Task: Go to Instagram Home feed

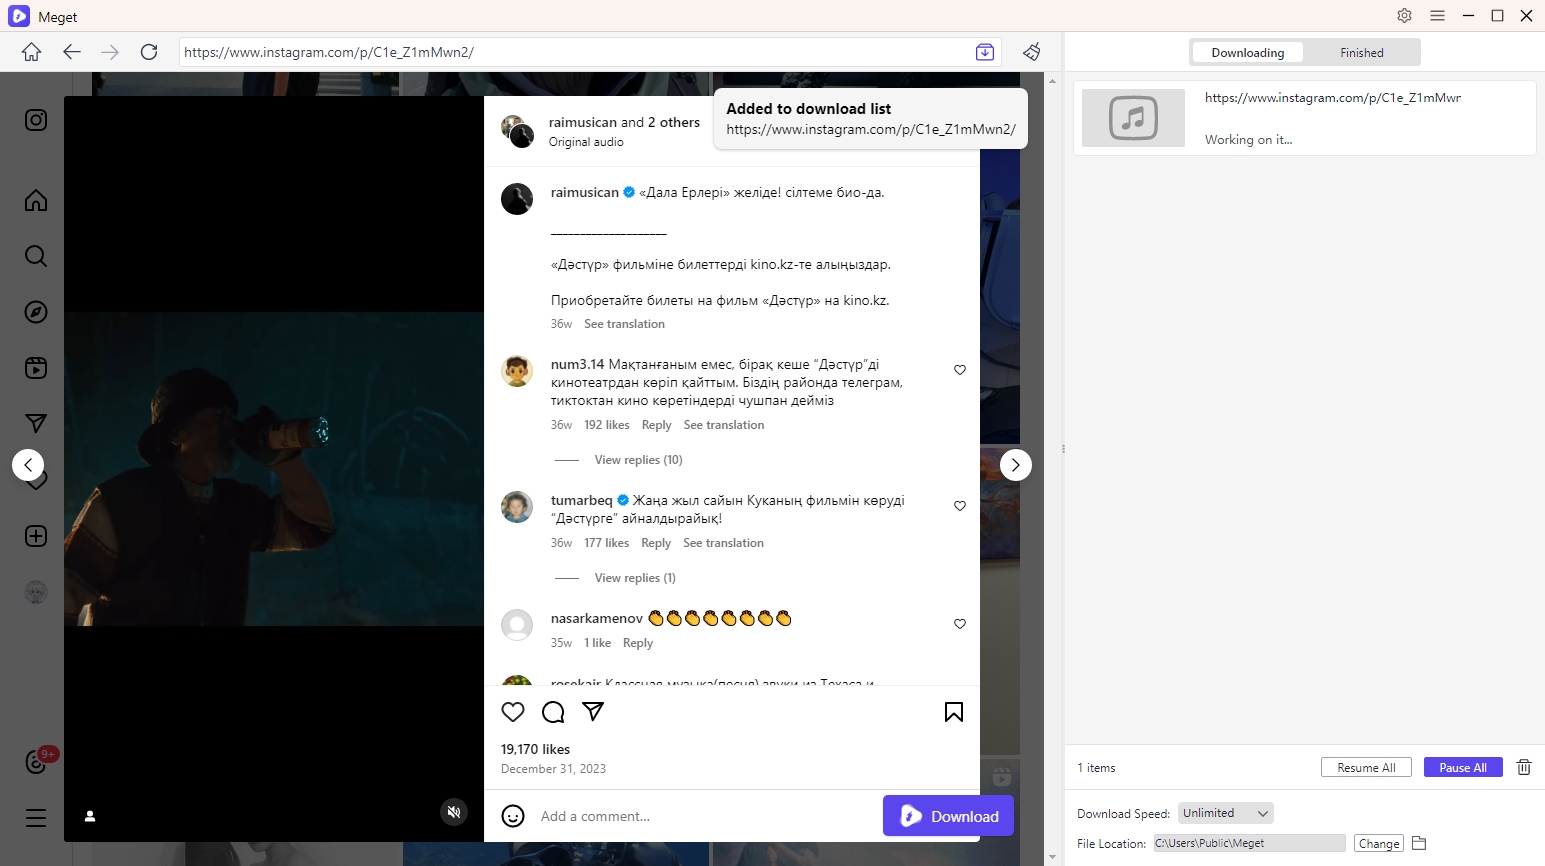Action: pos(36,200)
